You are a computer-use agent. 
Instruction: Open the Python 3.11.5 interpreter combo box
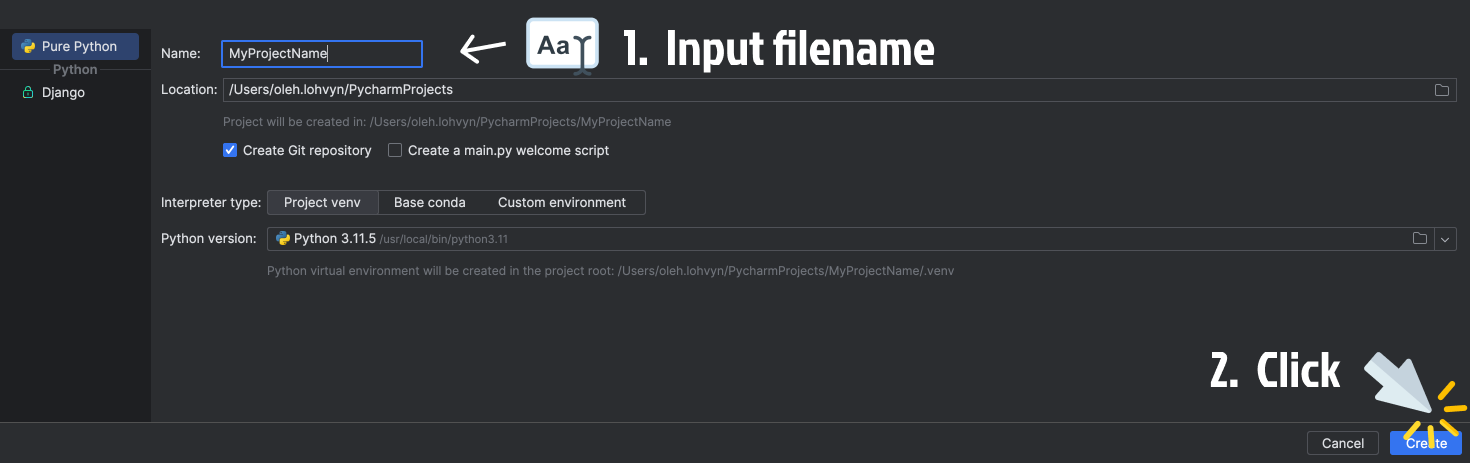[800, 239]
